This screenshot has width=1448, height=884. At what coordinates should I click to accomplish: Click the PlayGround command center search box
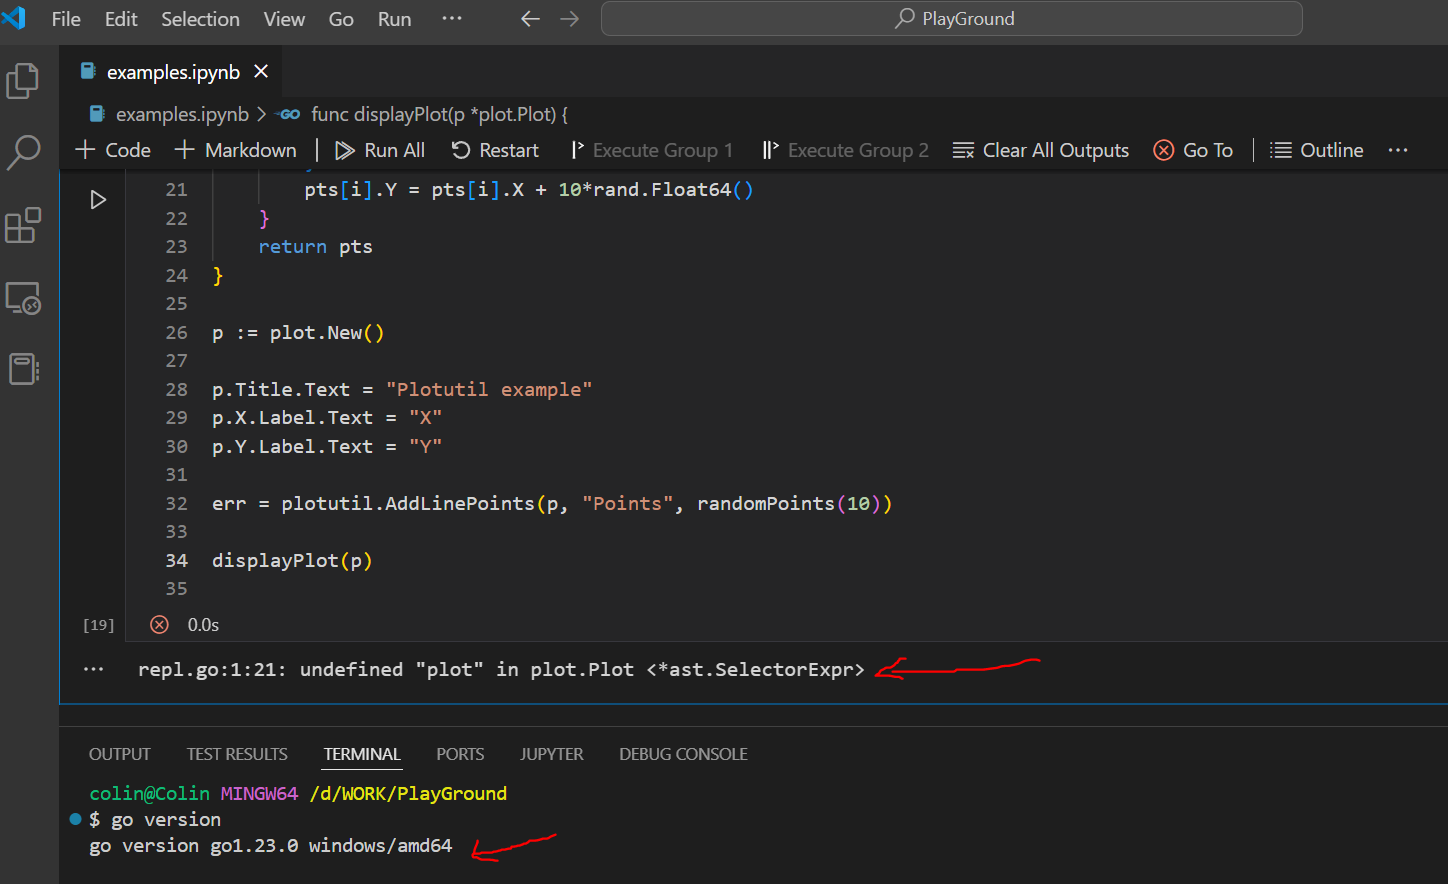click(952, 19)
